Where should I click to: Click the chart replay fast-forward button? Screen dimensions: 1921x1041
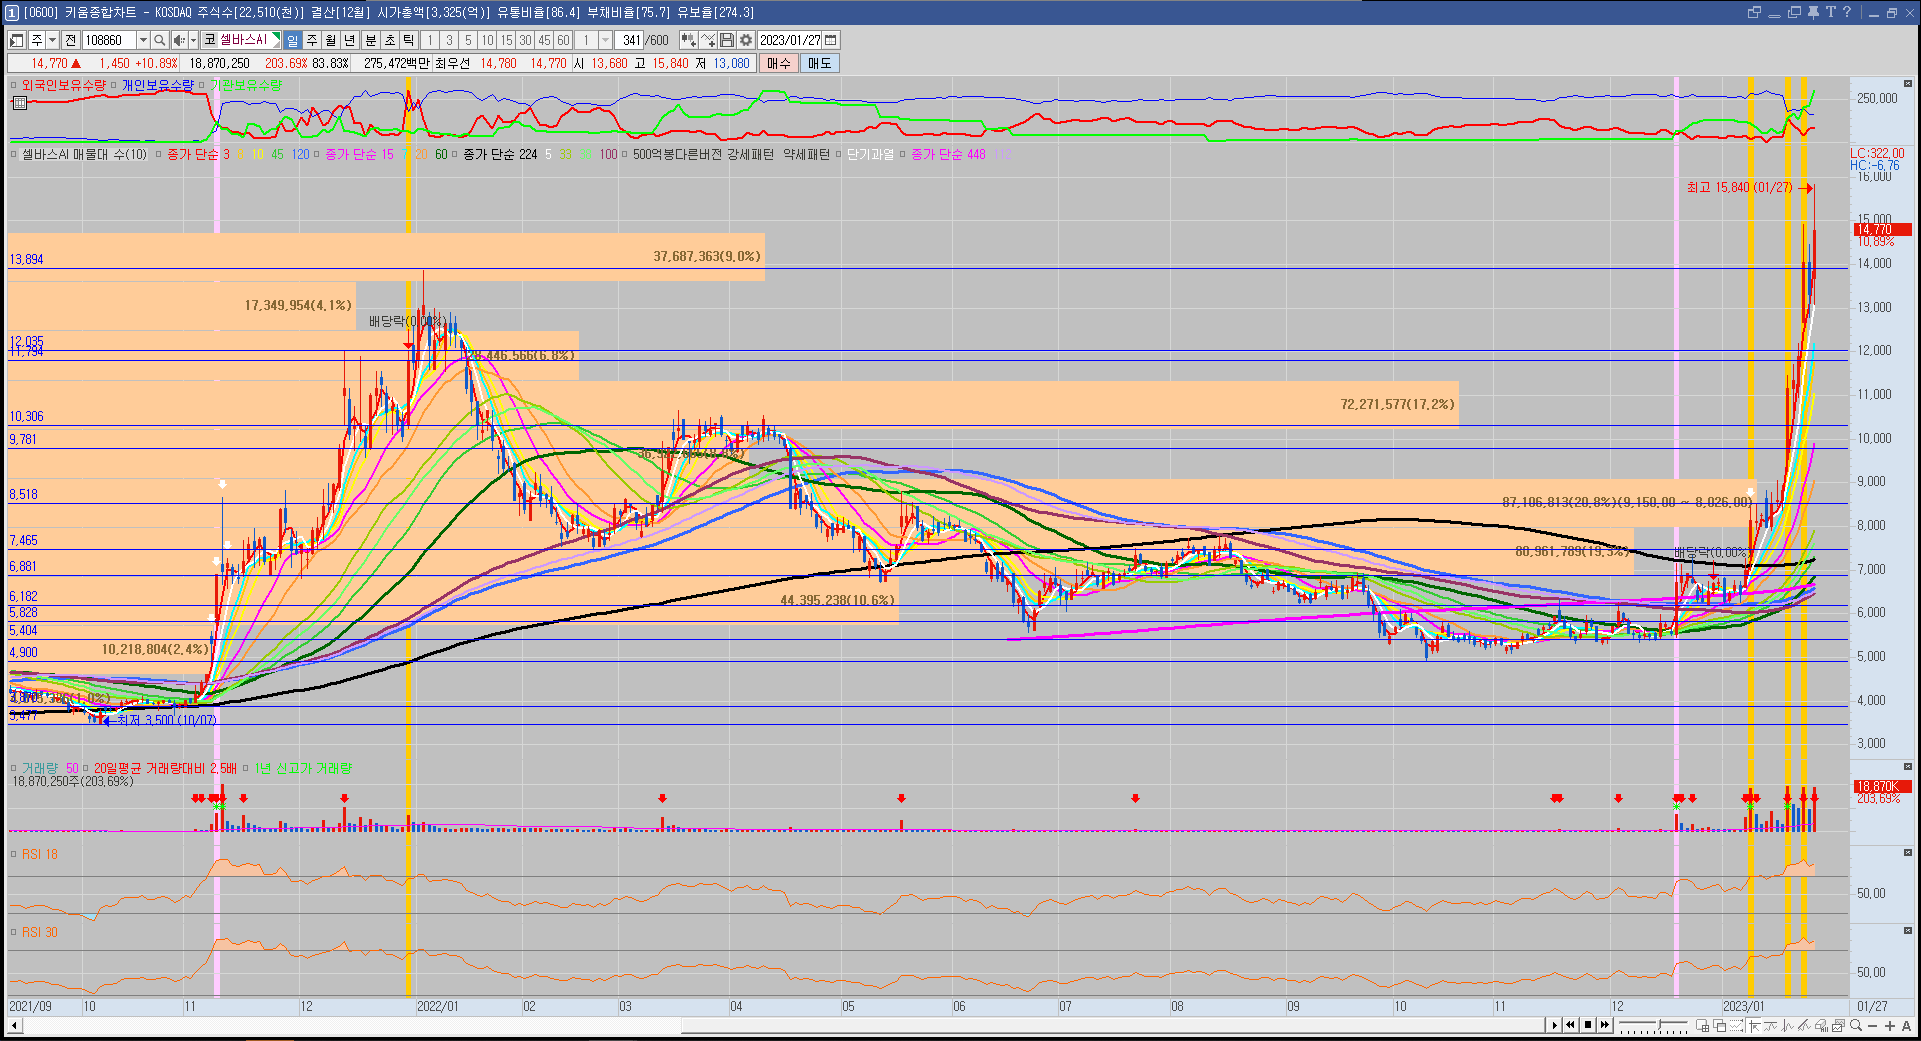(x=1605, y=1025)
